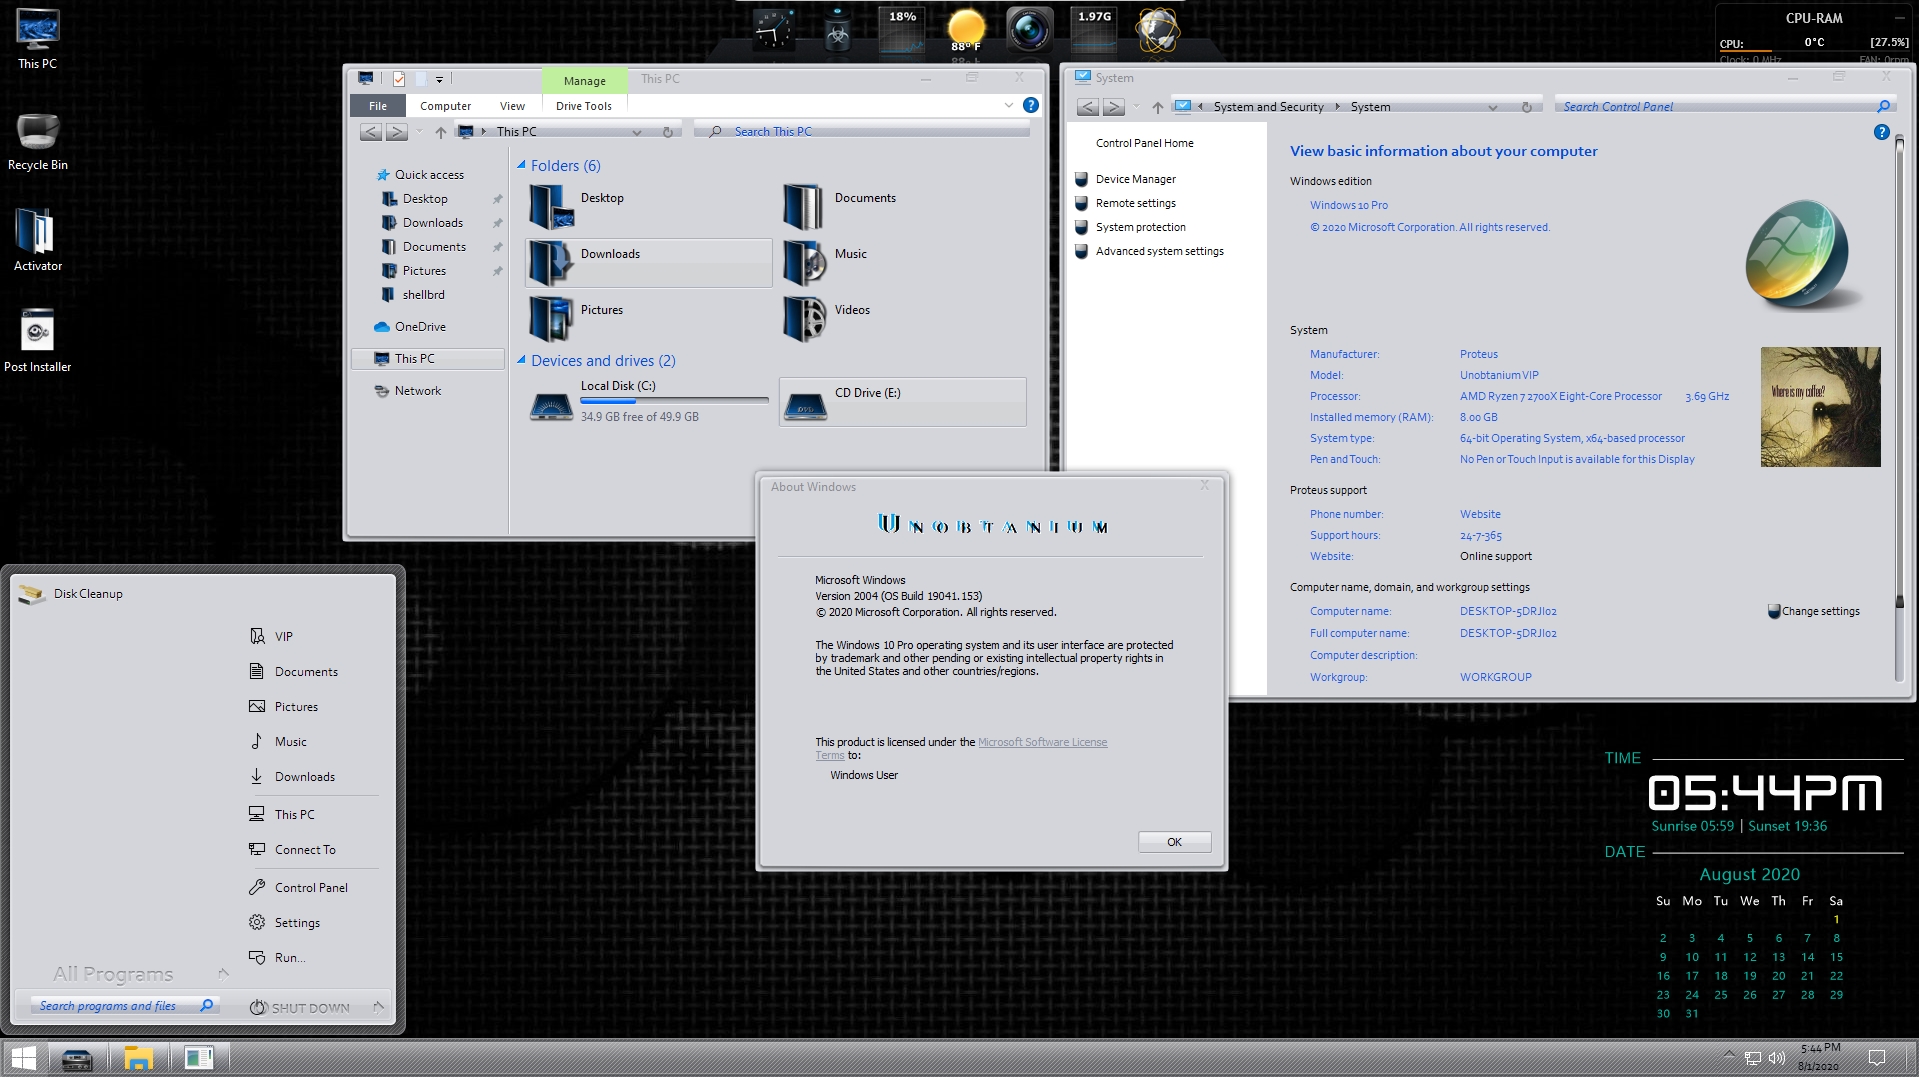Collapse the Folders (6) group
Viewport: 1919px width, 1077px height.
[521, 165]
